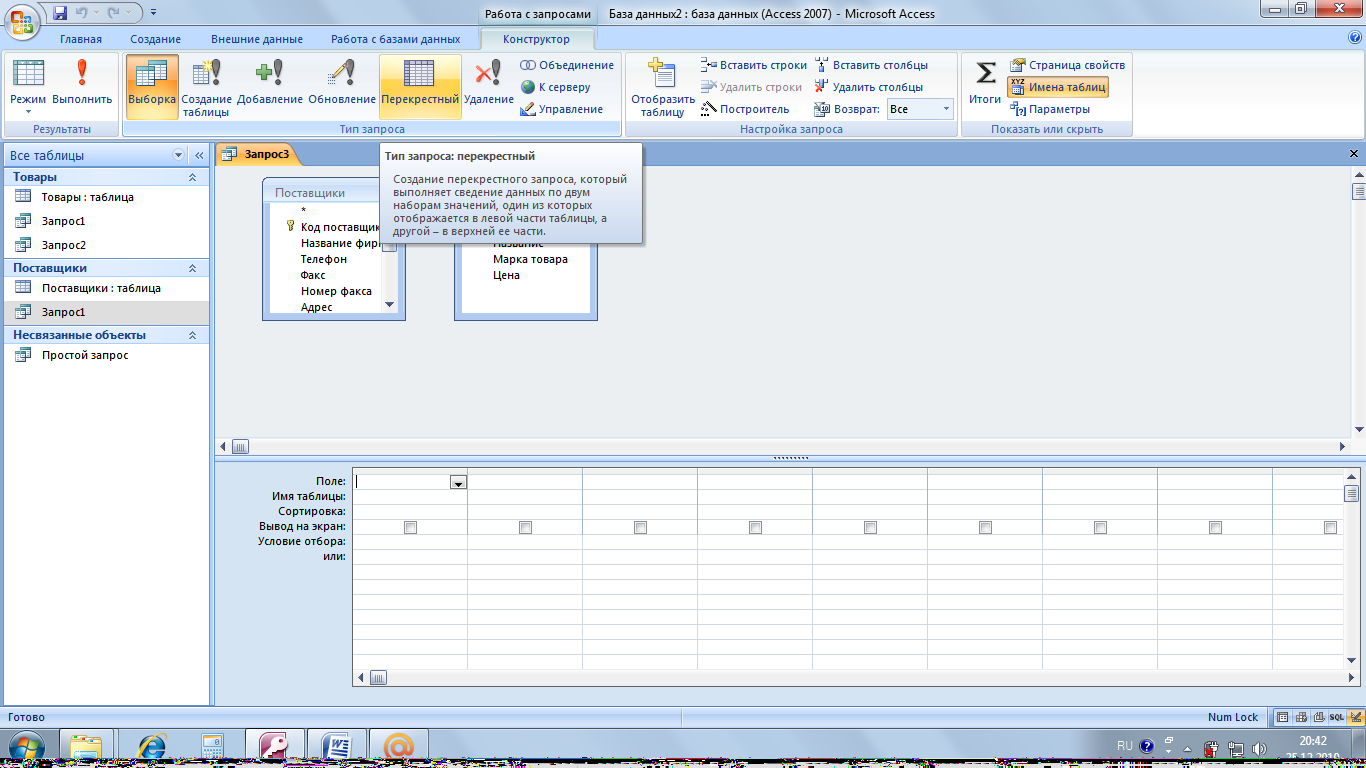1366x768 pixels.
Task: Collapse the Товары group
Action: coord(192,177)
